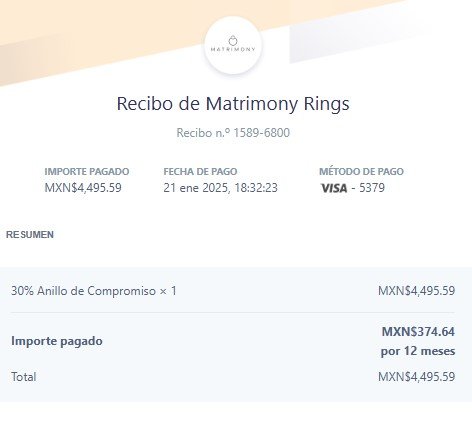Click the VISA card logo

coord(334,188)
